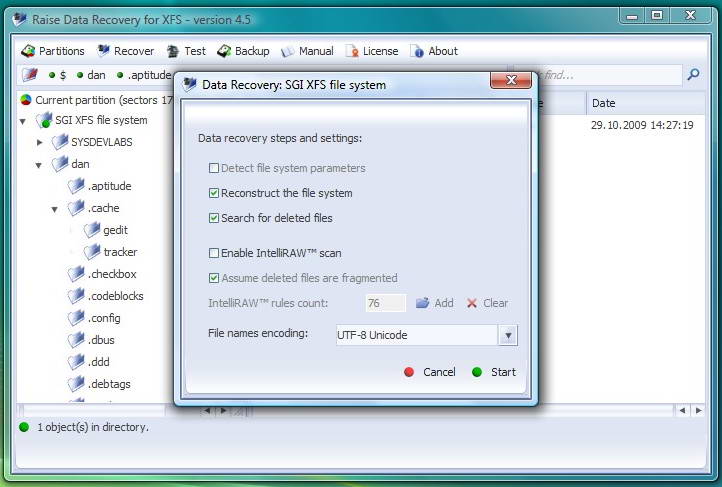Toggle Detect file system parameters checkbox
Viewport: 722px width, 487px height.
[x=214, y=168]
